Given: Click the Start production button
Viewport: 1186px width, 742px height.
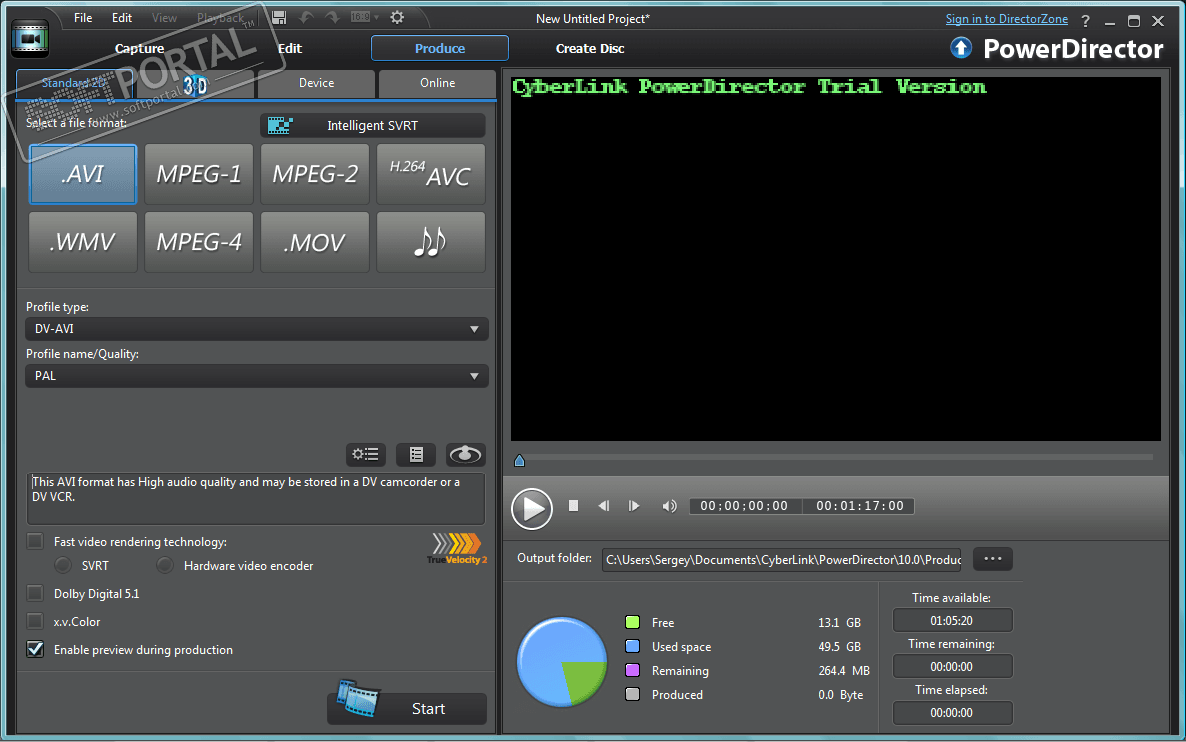Looking at the screenshot, I should point(407,708).
